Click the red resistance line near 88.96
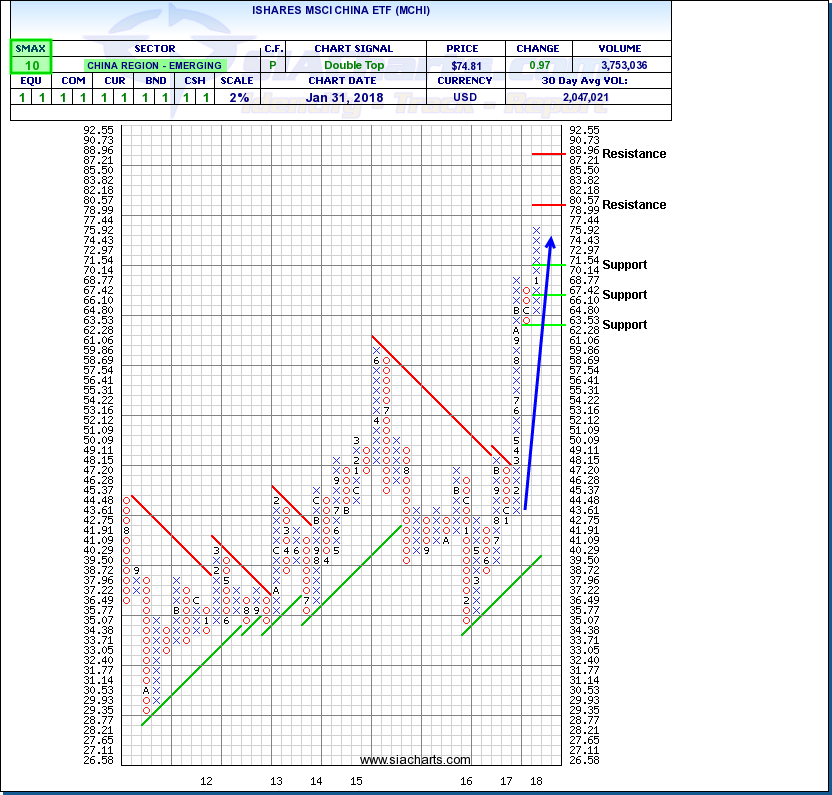Image resolution: width=832 pixels, height=795 pixels. pos(548,154)
